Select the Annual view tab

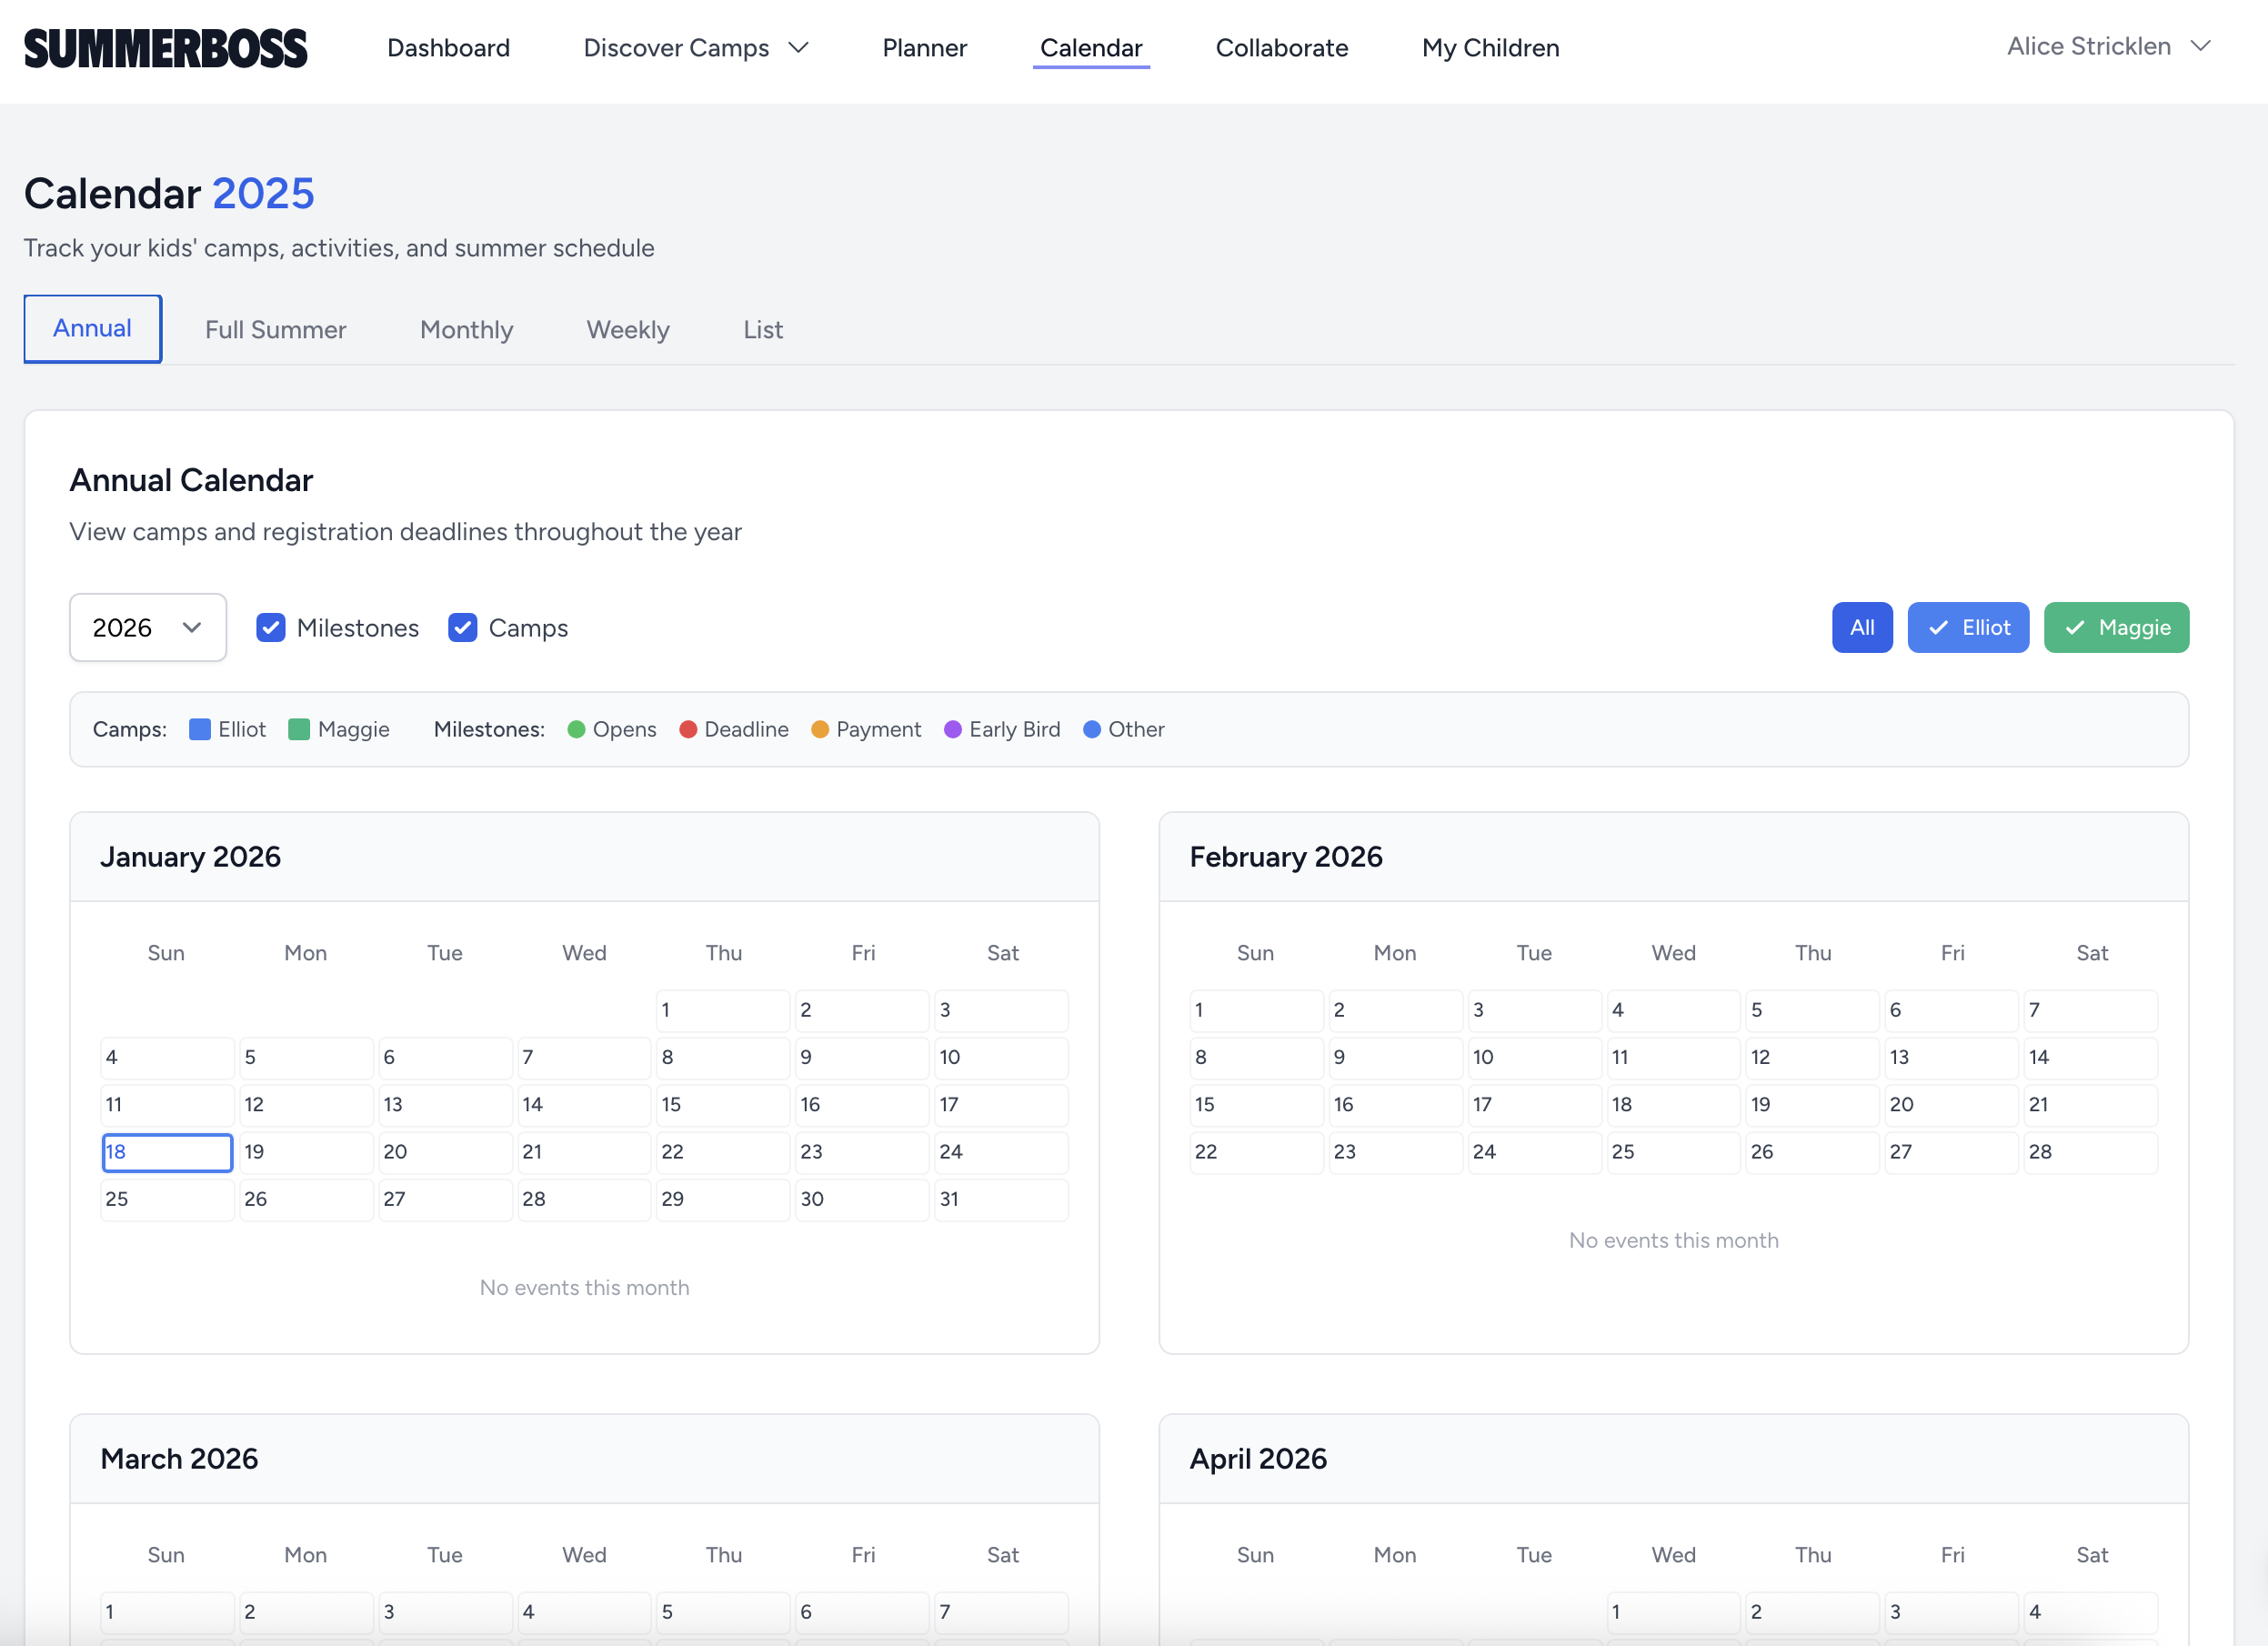pos(93,328)
